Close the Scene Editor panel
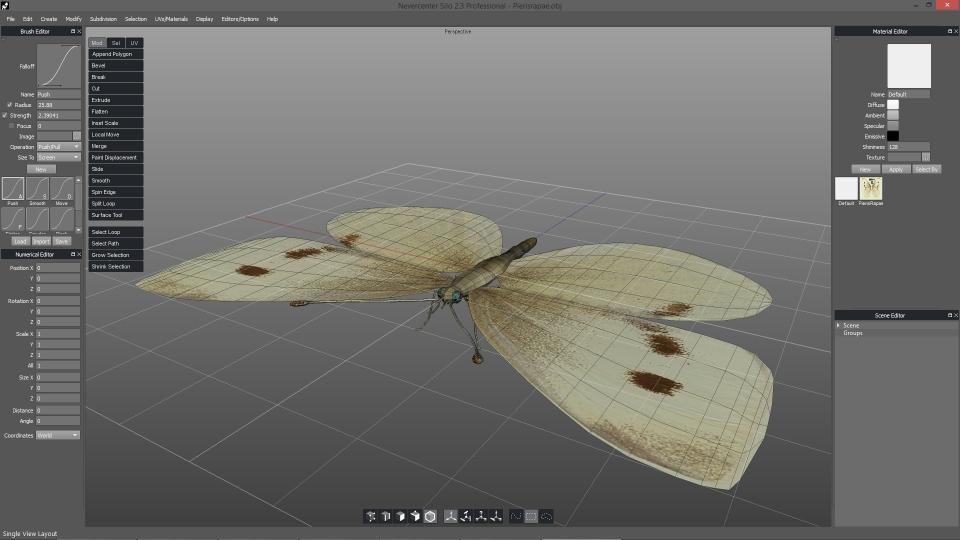 [956, 315]
